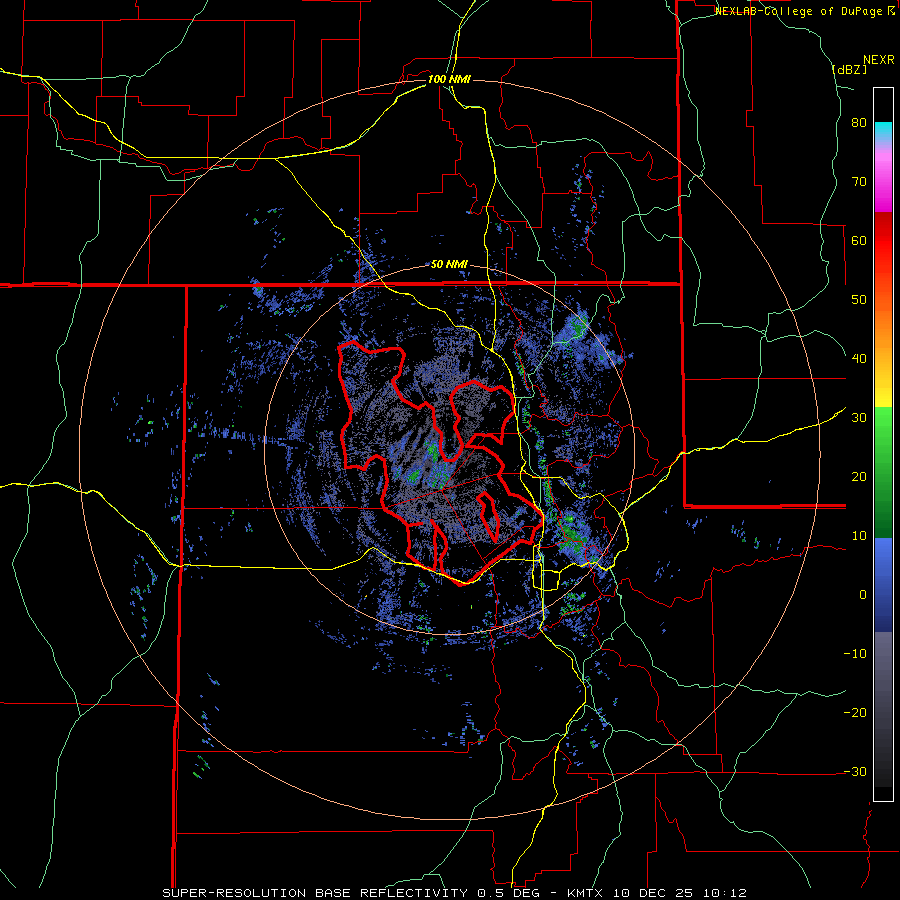
Task: Click the KMTX 10 DEC 25 10:12 timestamp
Action: coord(657,893)
